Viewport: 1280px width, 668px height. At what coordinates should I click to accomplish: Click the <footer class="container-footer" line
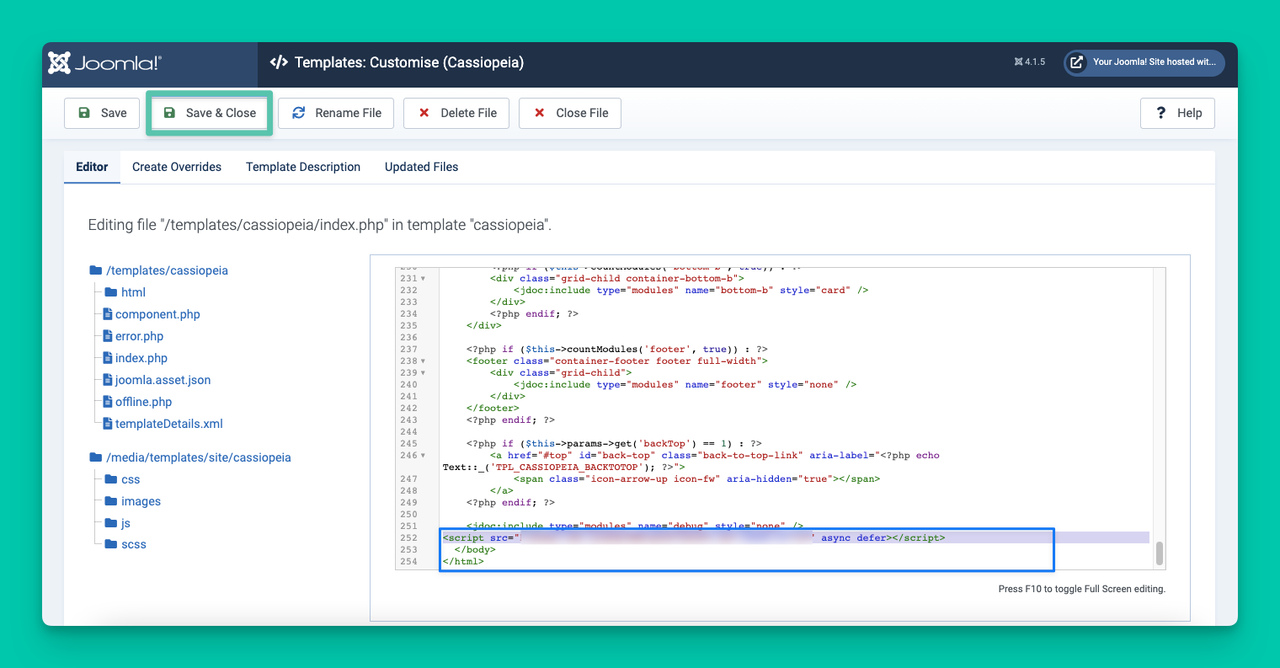click(x=616, y=361)
